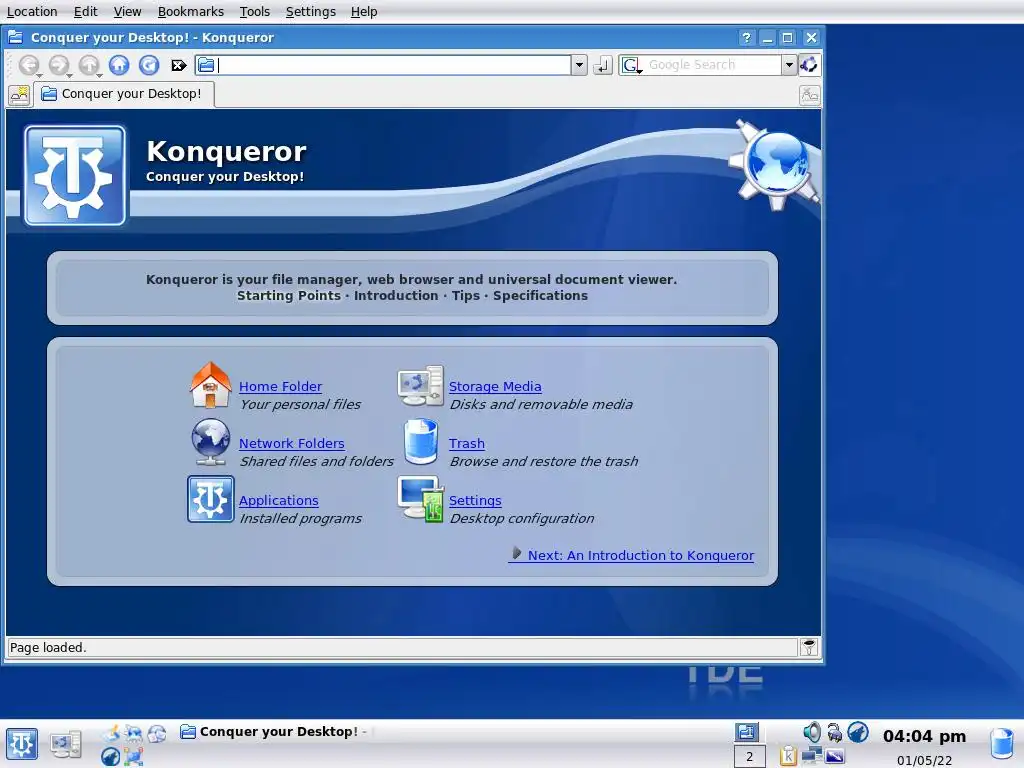Expand the location bar history dropdown
Screen dimensions: 1024x768
[x=579, y=65]
